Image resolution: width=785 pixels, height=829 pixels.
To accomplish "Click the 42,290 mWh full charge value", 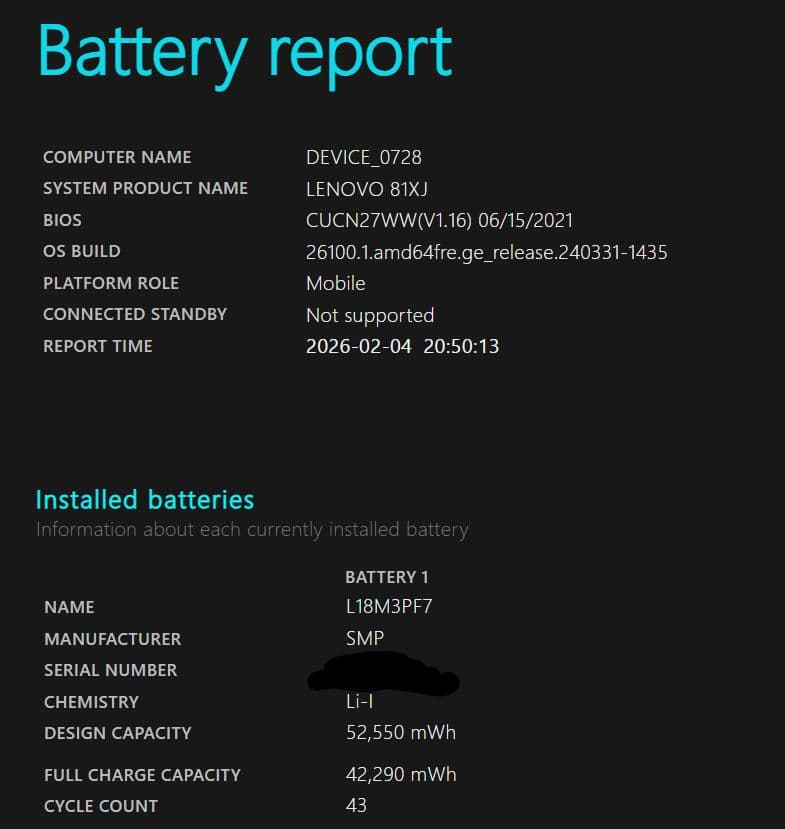I will pos(401,774).
